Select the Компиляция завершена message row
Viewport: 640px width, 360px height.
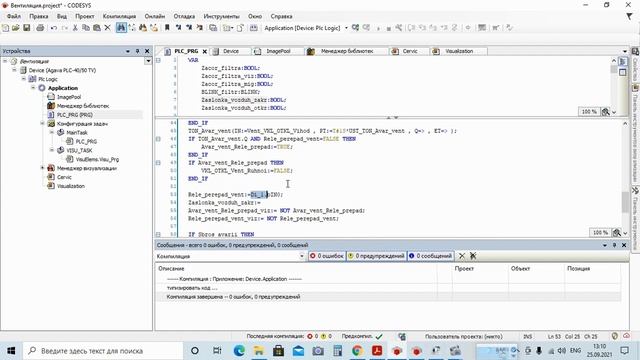tap(388, 297)
